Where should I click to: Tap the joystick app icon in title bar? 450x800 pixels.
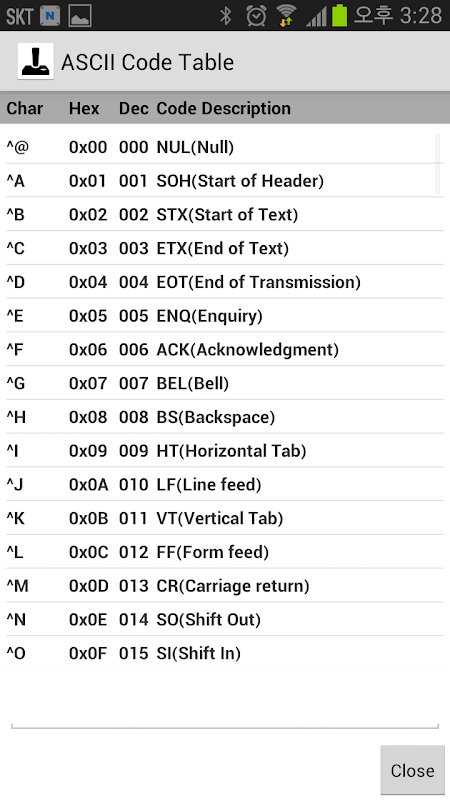[35, 61]
